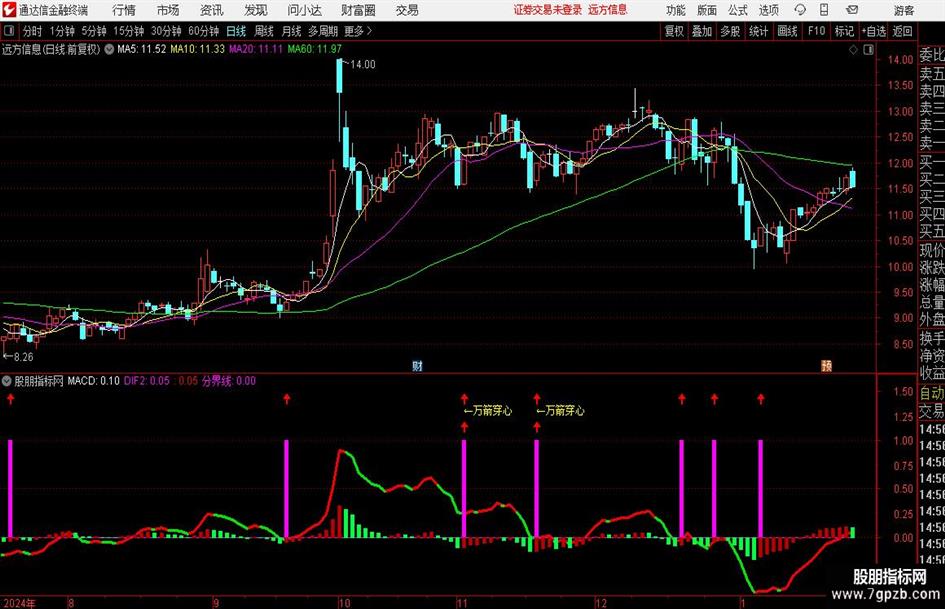Open the 资讯 menu
Image resolution: width=945 pixels, height=609 pixels.
[x=212, y=10]
